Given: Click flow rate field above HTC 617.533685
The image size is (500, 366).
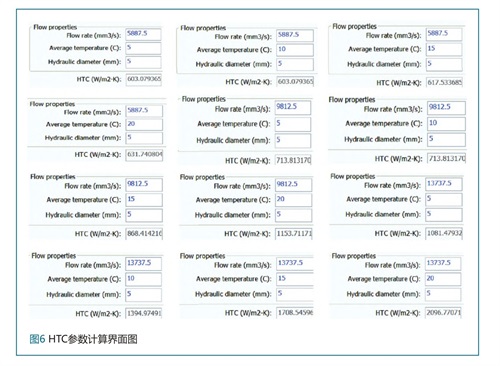Looking at the screenshot, I should coord(444,34).
